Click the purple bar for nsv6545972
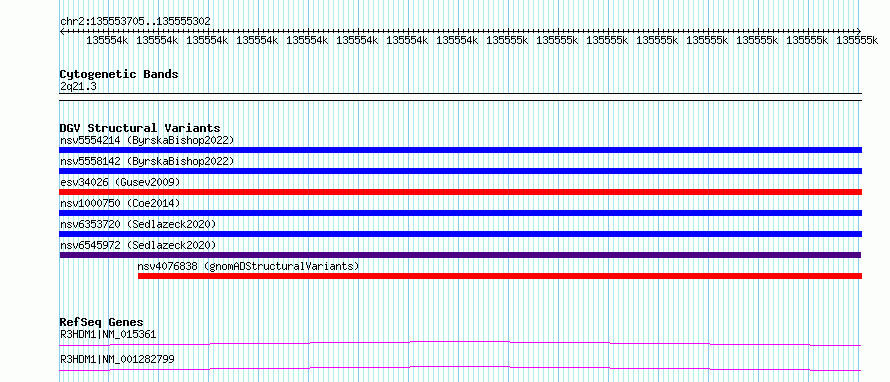This screenshot has width=890, height=382. point(460,255)
